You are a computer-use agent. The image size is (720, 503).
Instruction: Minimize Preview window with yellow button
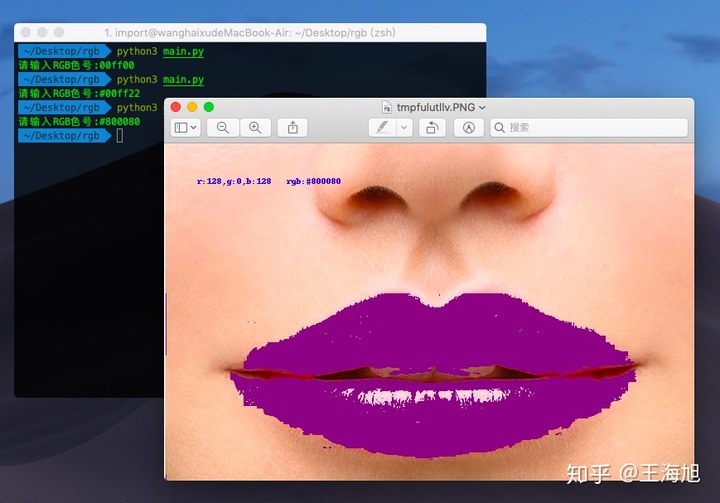[192, 107]
